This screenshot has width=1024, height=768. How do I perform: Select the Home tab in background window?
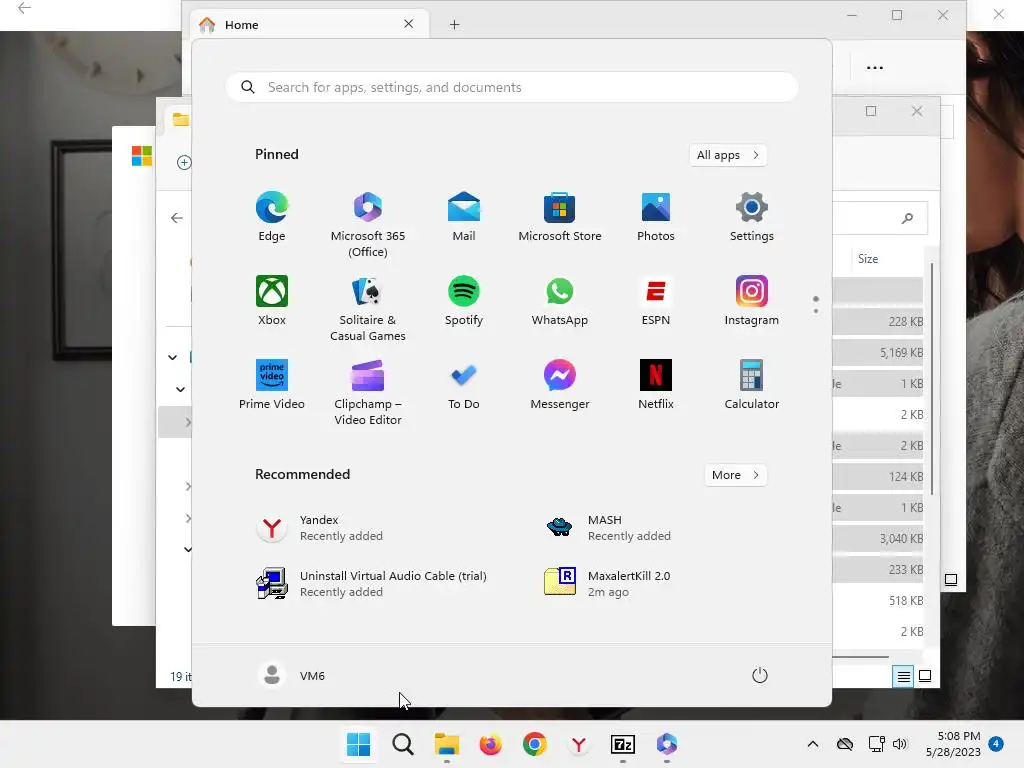[310, 25]
